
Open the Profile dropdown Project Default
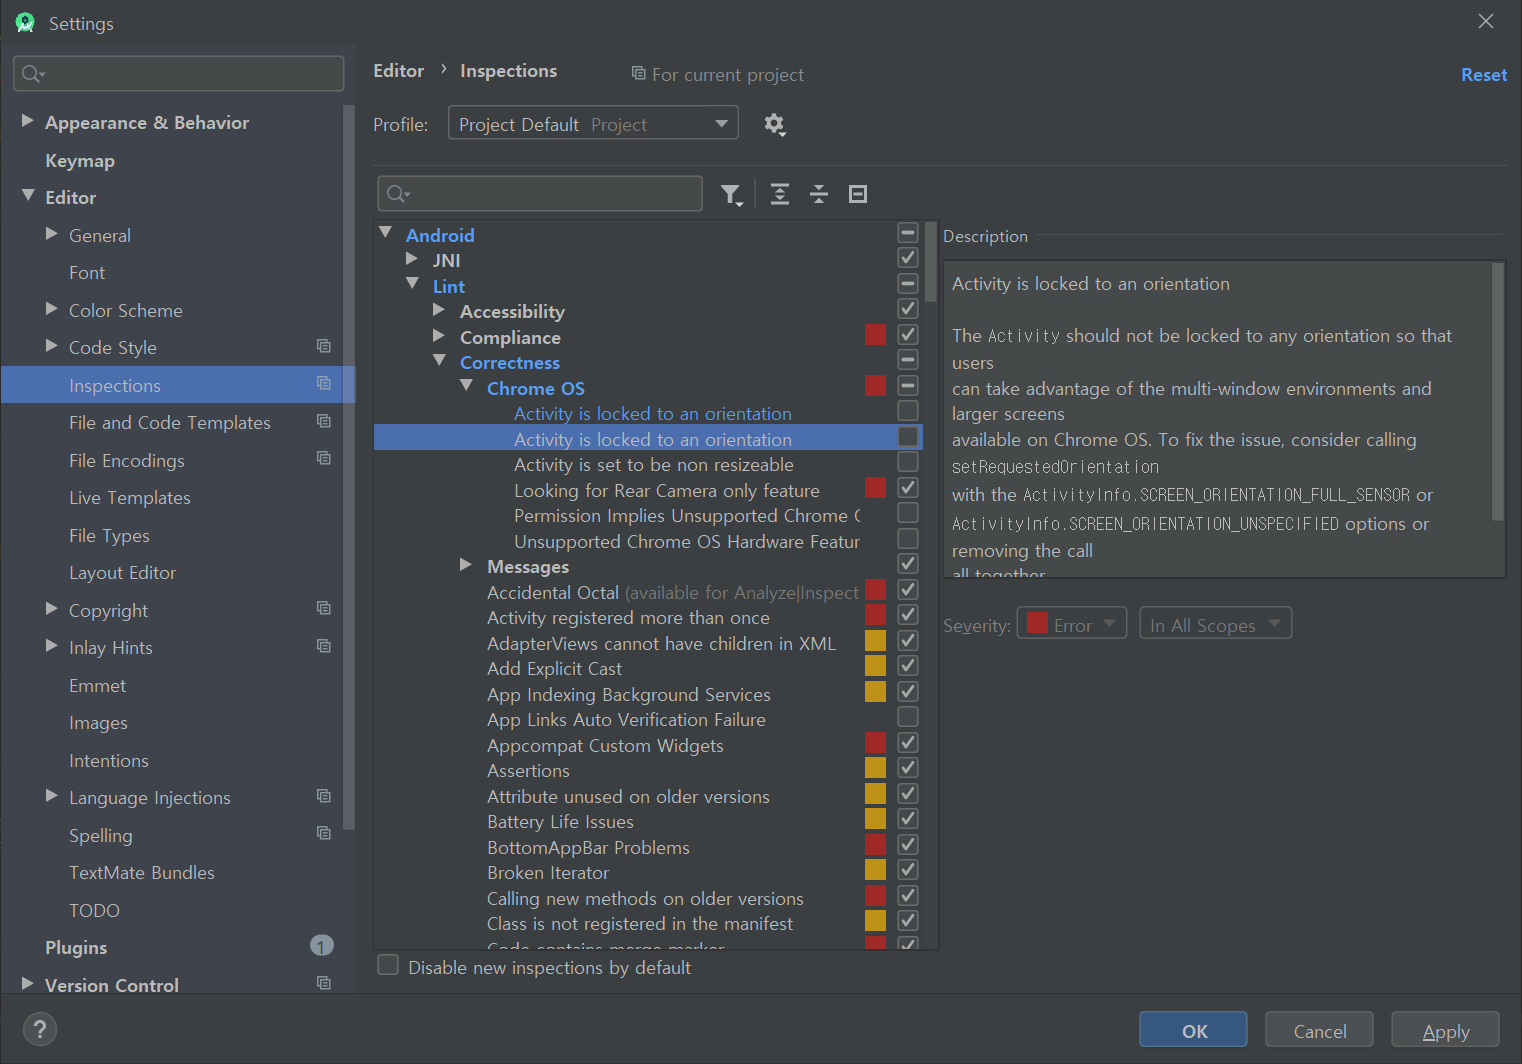point(592,124)
